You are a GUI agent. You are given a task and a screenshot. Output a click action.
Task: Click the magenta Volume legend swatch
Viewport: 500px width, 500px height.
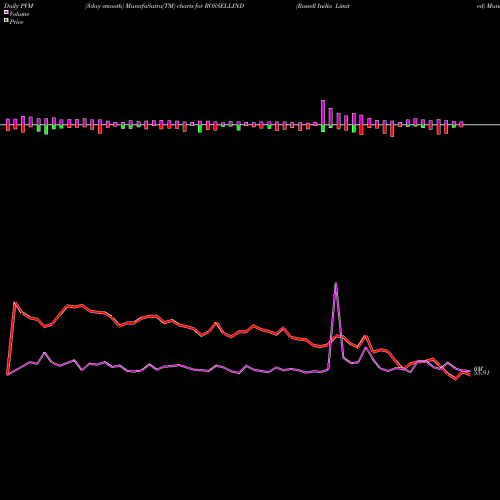point(6,12)
